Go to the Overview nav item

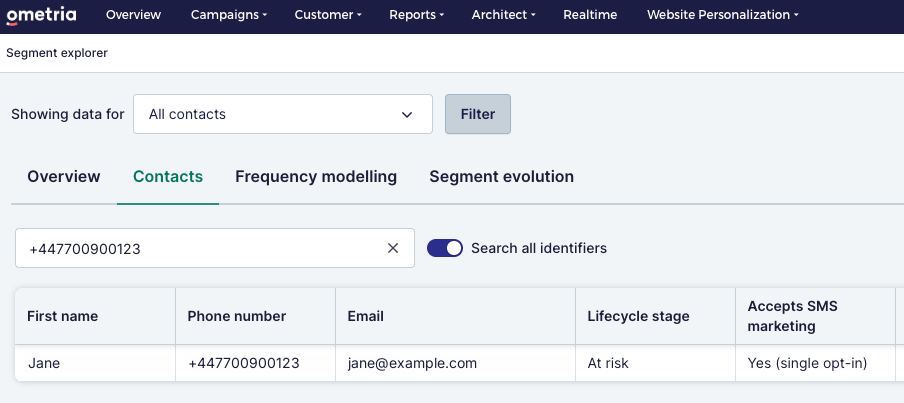[x=134, y=15]
